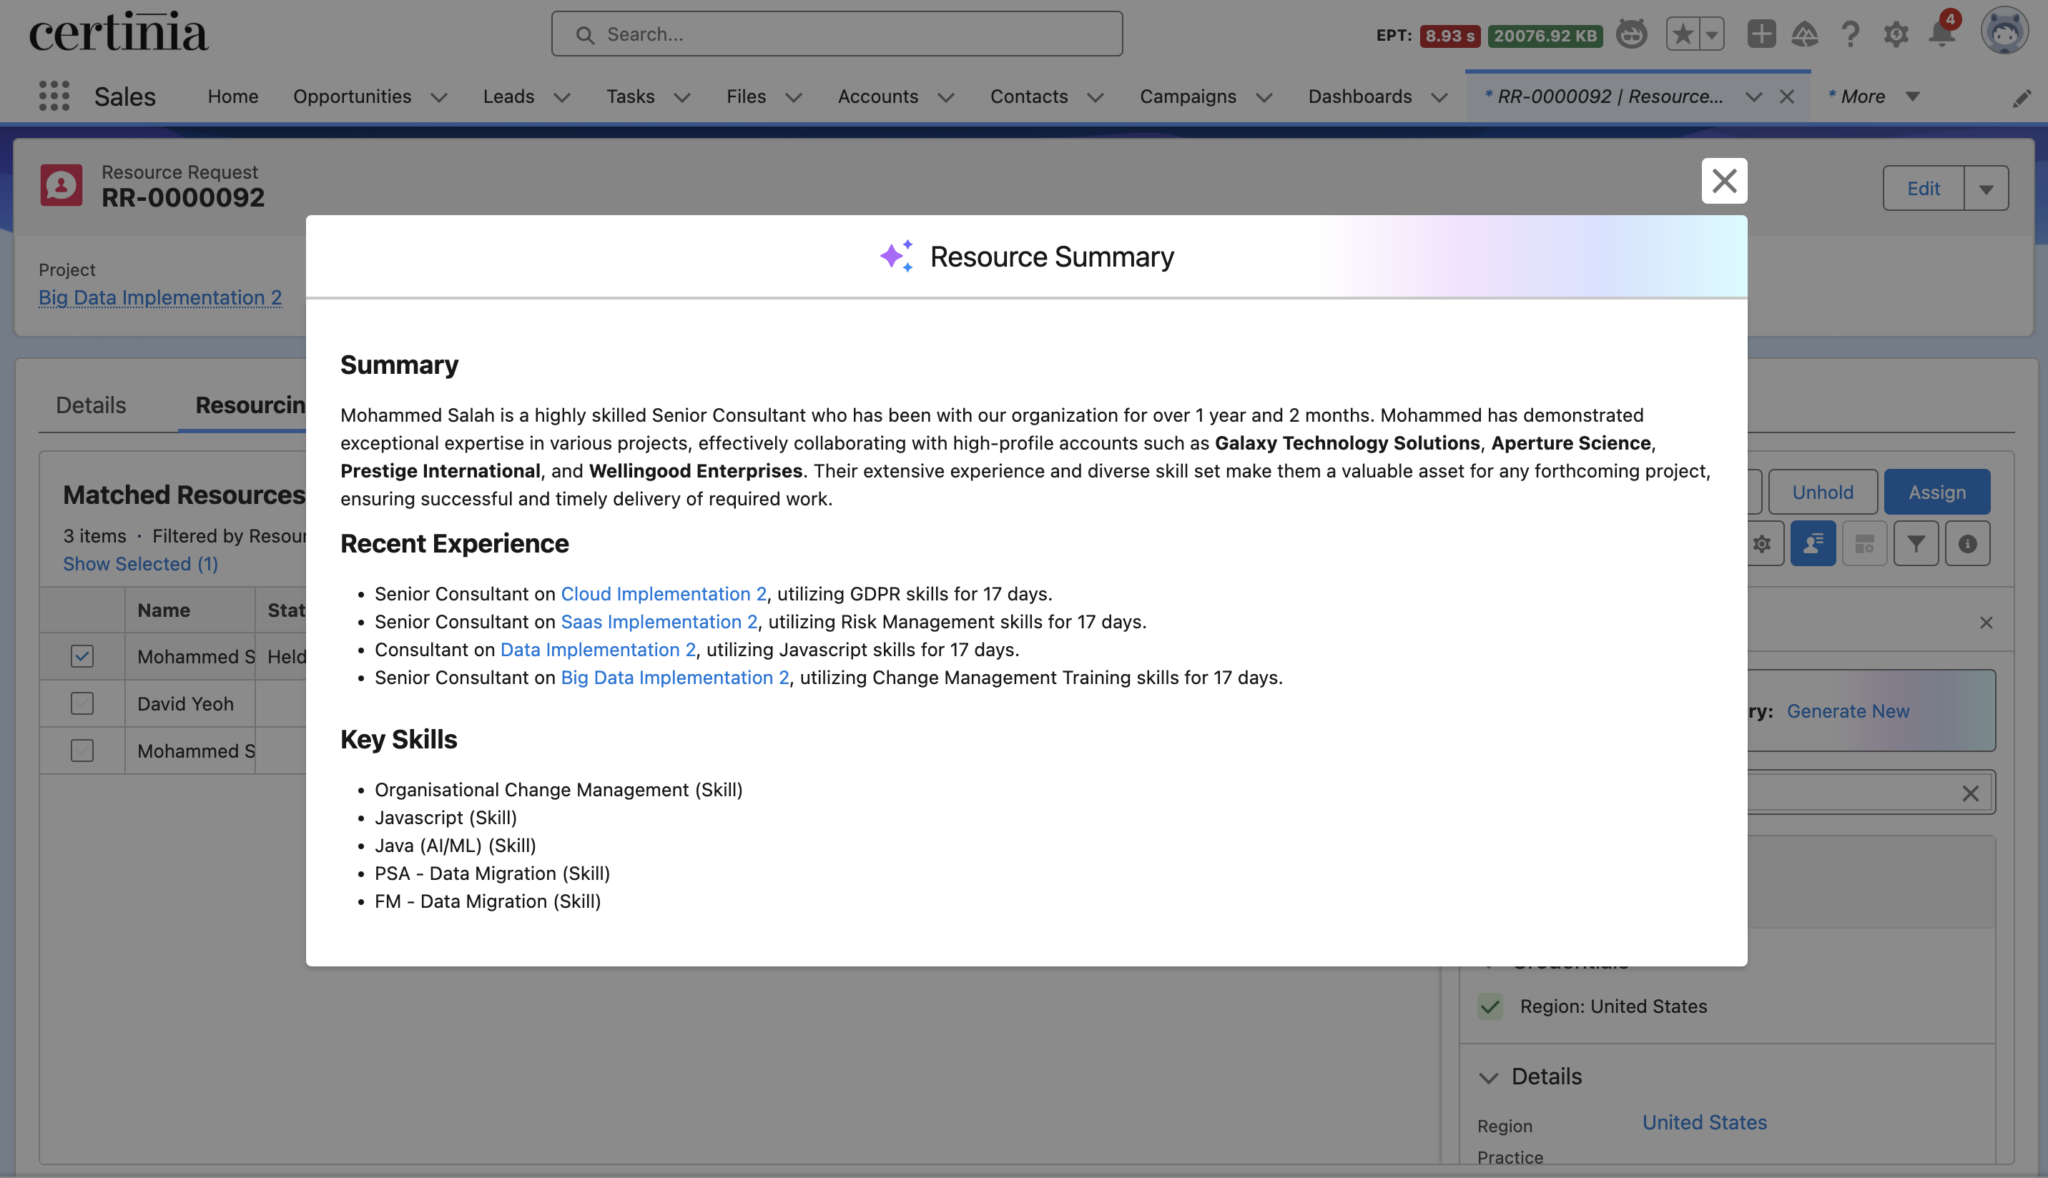Viewport: 2048px width, 1178px height.
Task: Select the list view settings gear below Unhold
Action: point(1763,543)
